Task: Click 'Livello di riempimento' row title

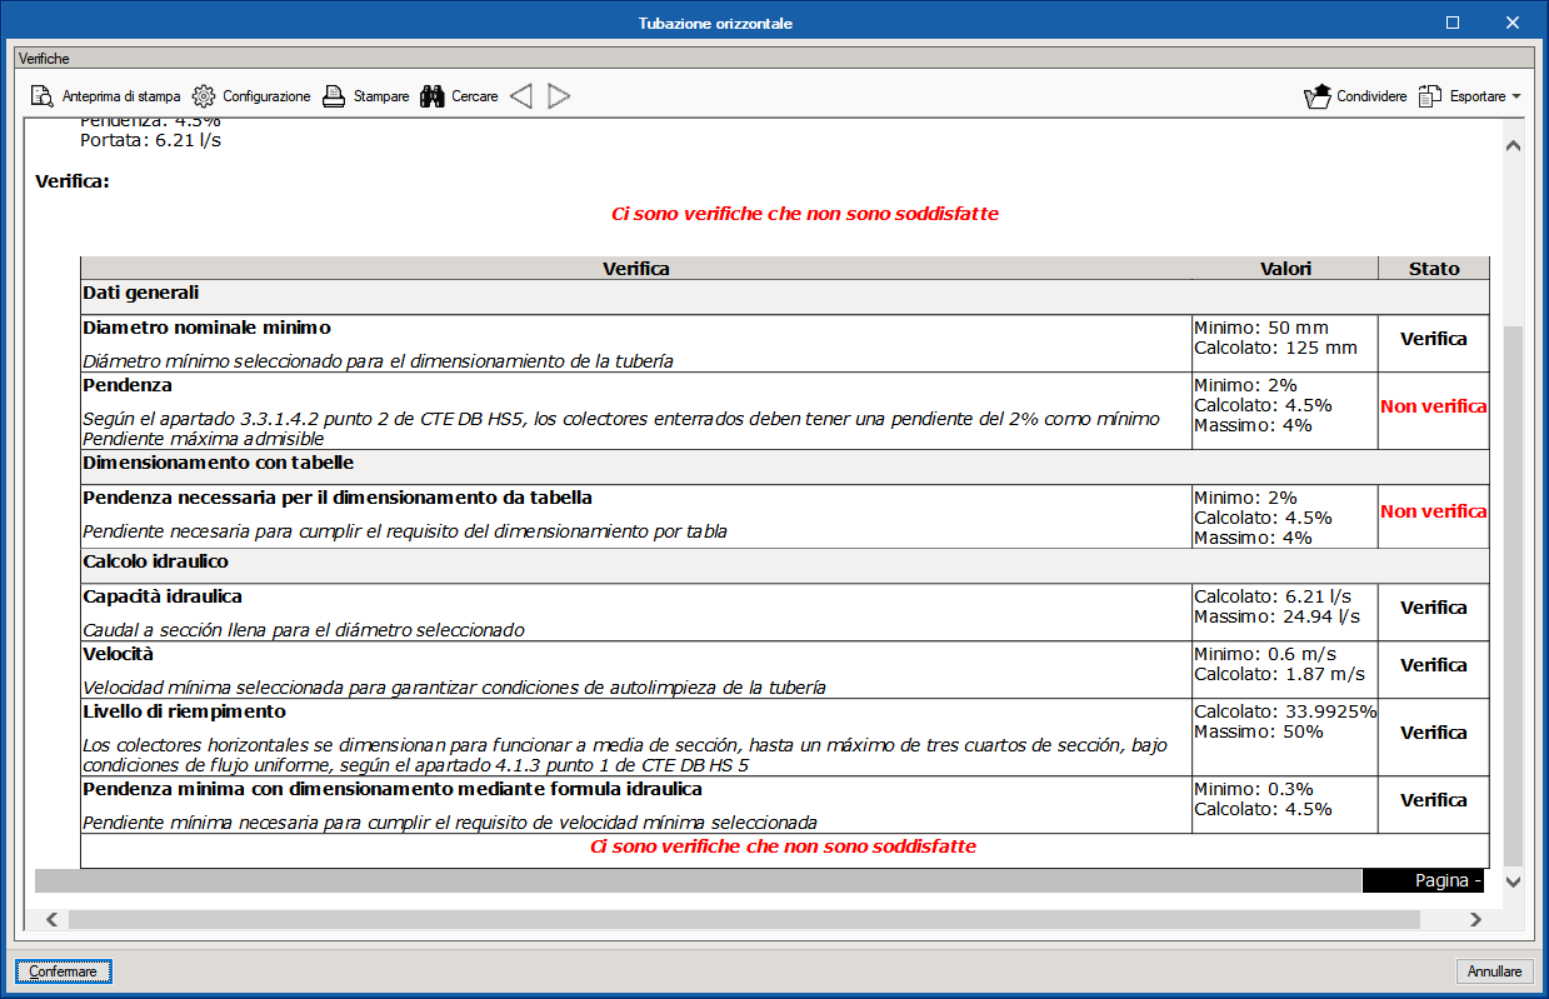Action: 184,711
